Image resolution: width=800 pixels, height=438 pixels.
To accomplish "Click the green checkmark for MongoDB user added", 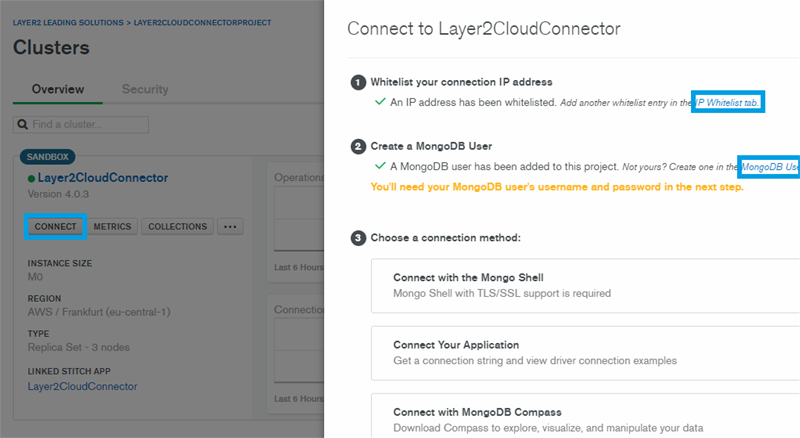I will point(379,166).
